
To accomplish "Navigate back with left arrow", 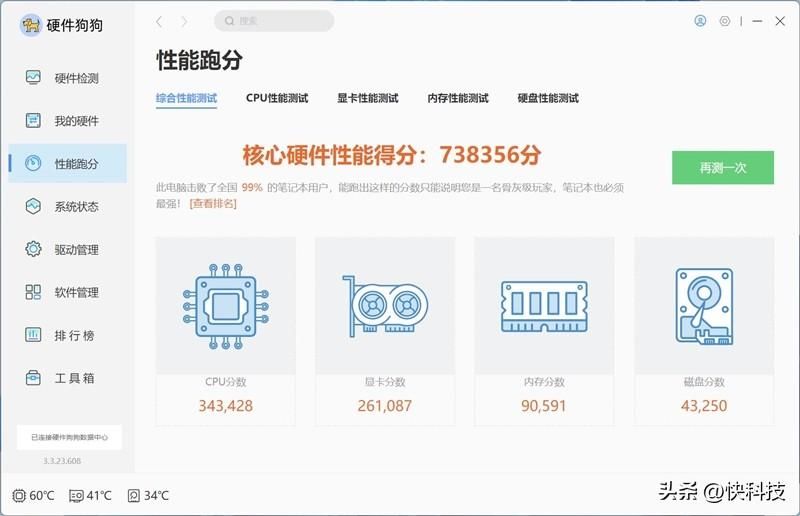I will click(x=159, y=21).
